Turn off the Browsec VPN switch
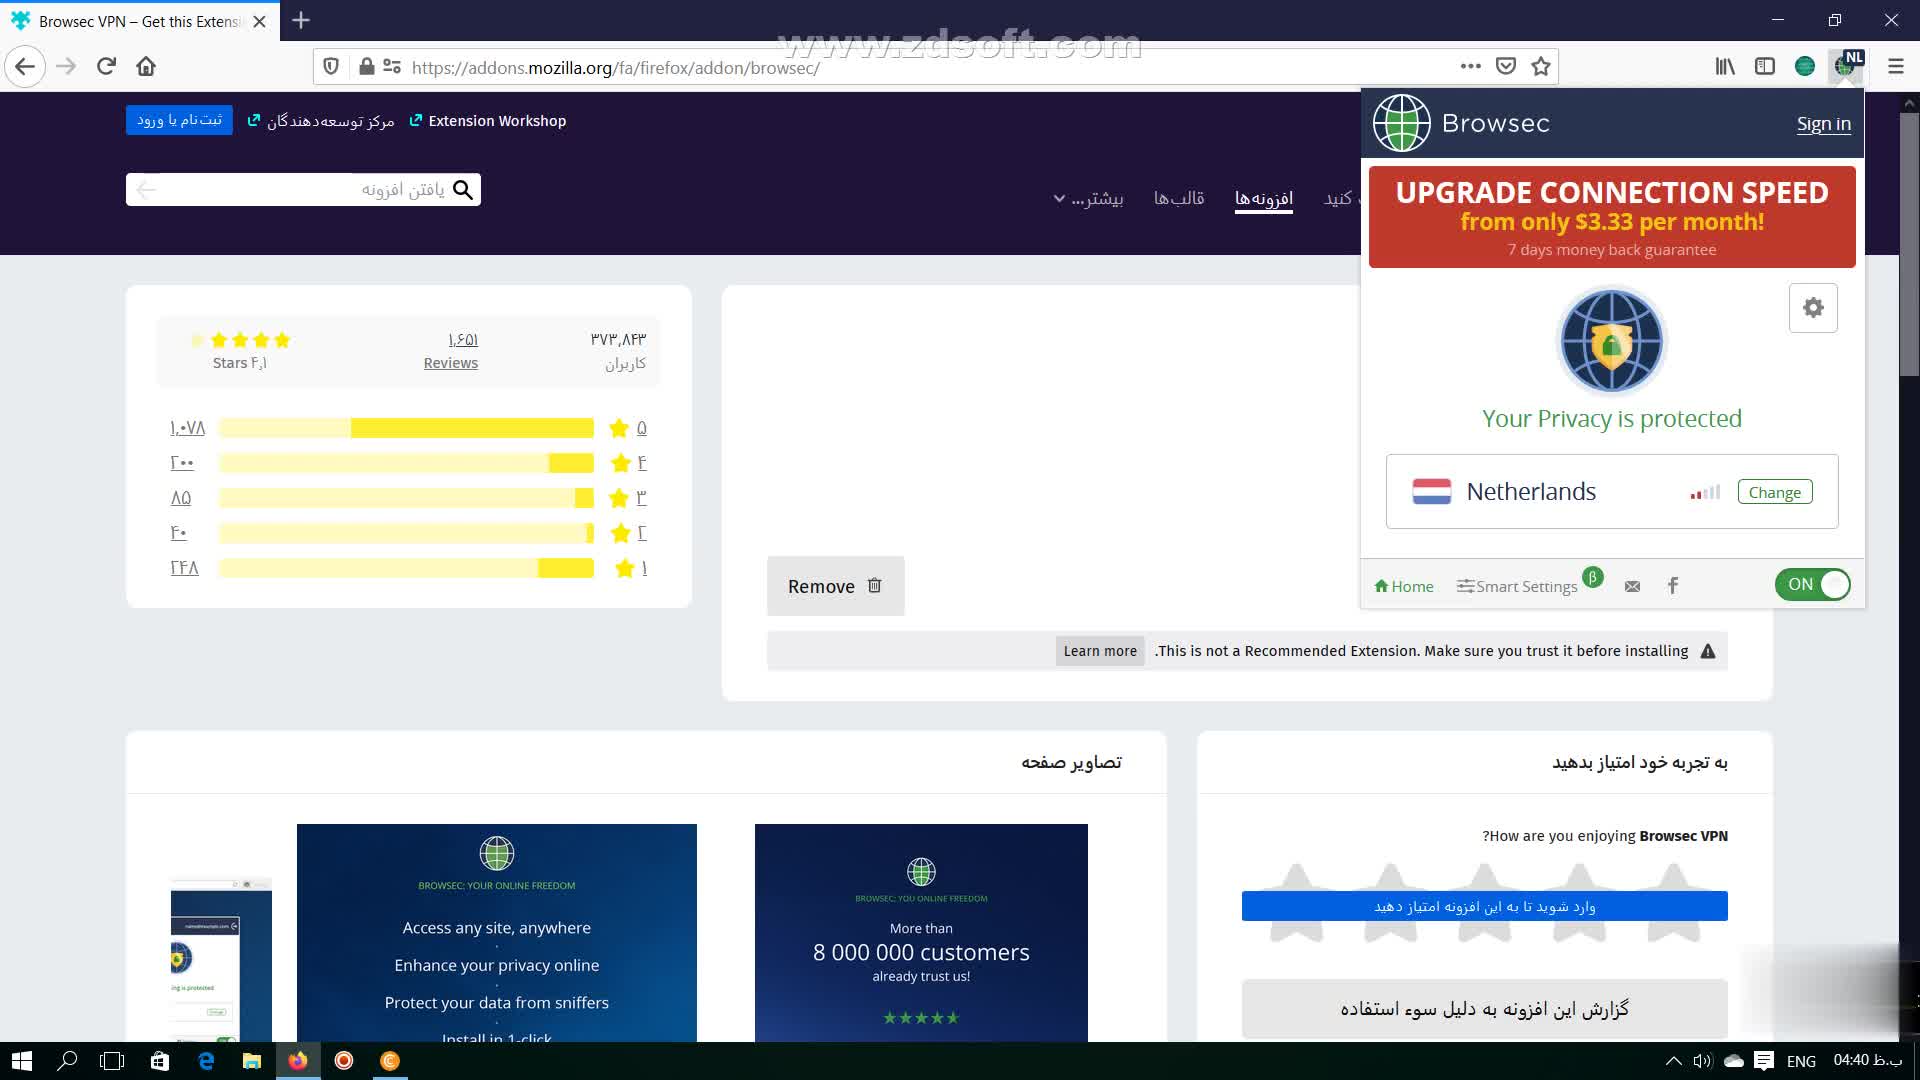 [x=1812, y=585]
